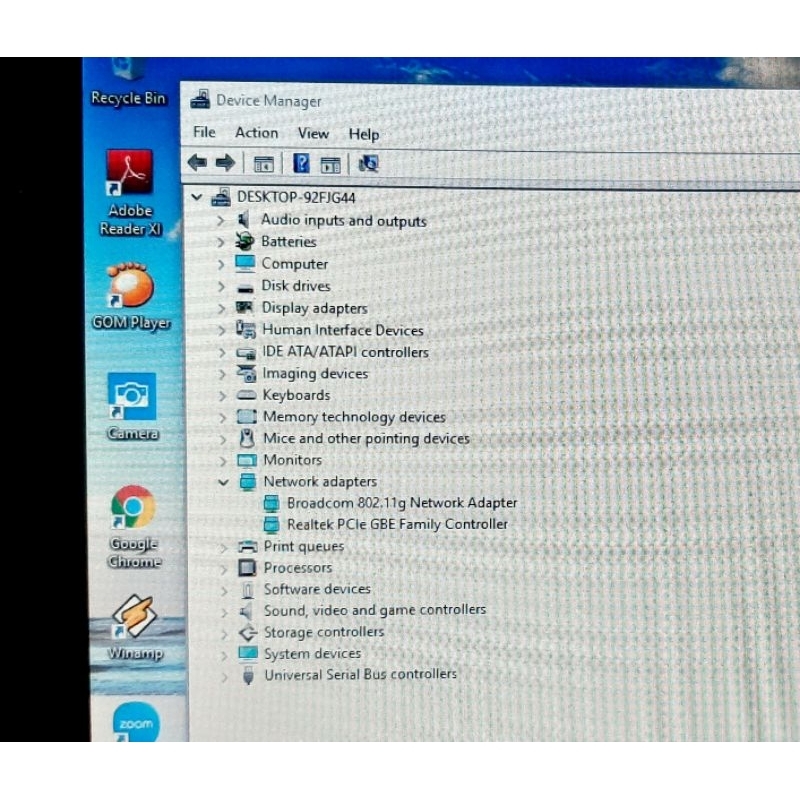Click the blue Help toolbar icon
Image resolution: width=800 pixels, height=800 pixels.
301,164
